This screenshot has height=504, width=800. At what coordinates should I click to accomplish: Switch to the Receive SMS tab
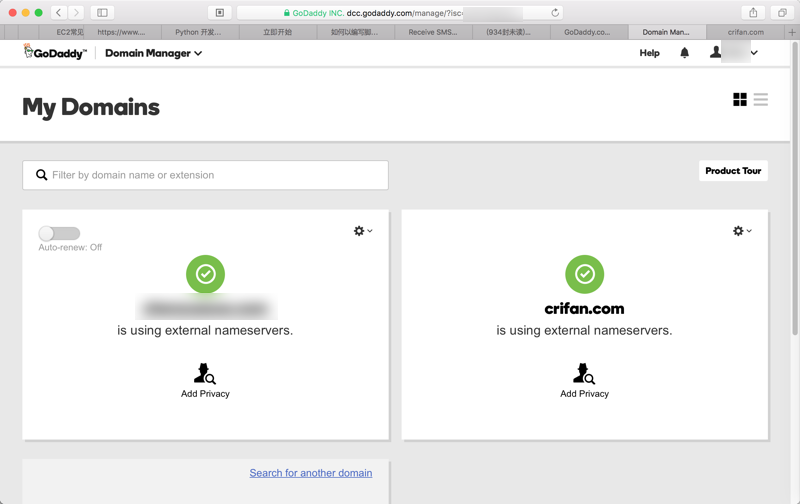[433, 32]
